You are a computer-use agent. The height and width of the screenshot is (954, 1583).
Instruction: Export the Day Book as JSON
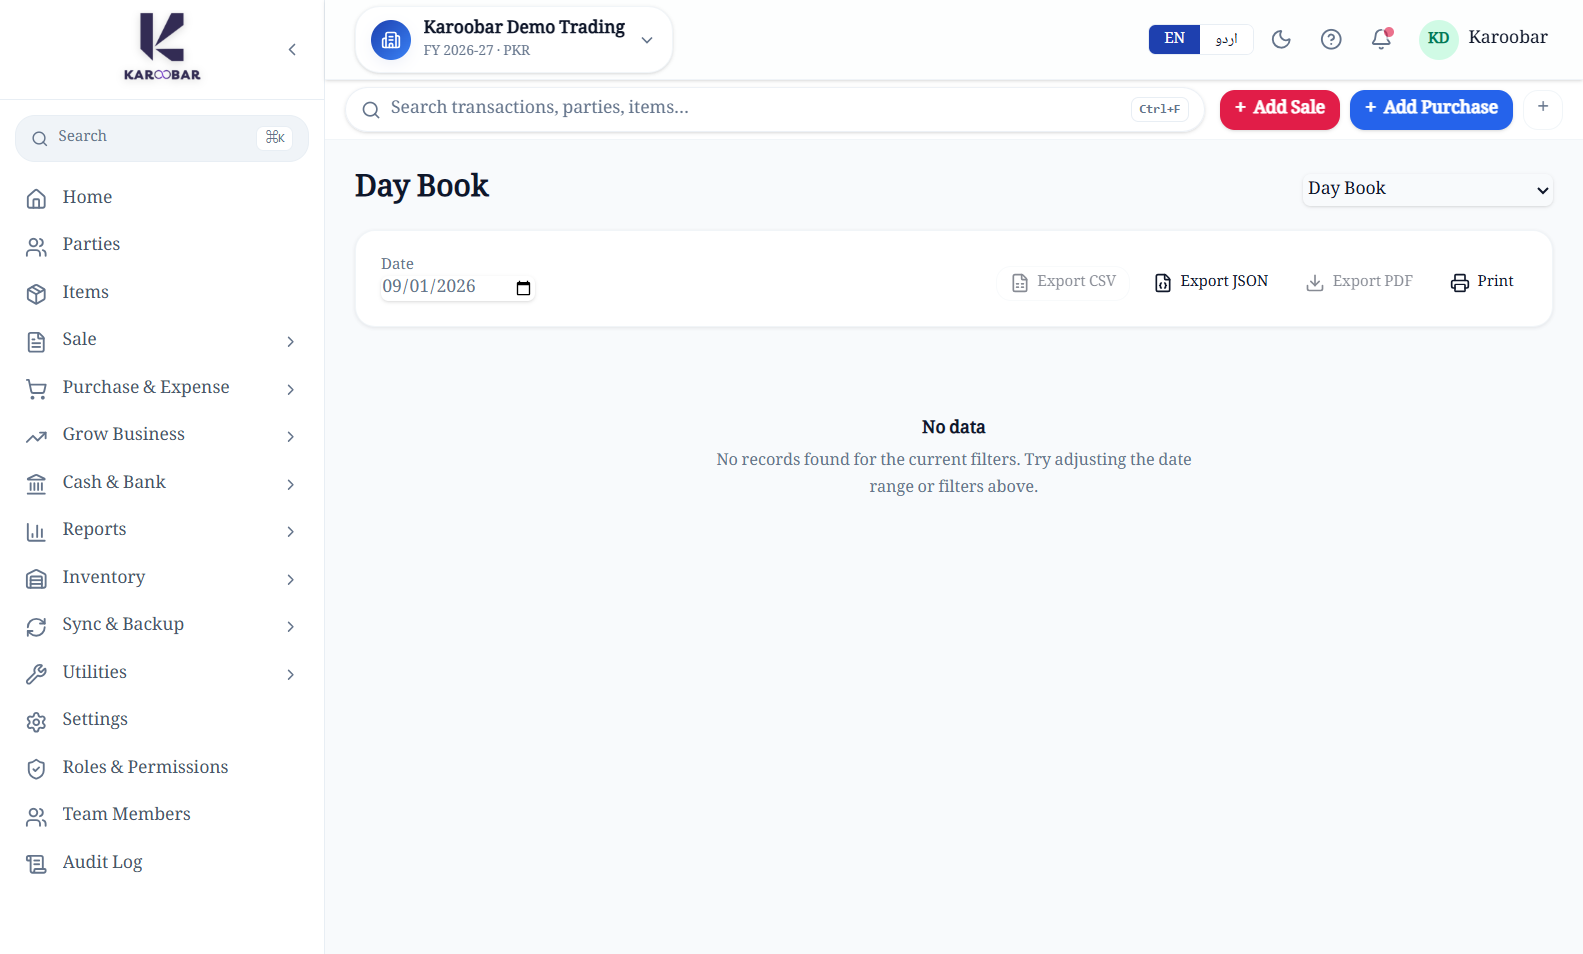click(x=1211, y=282)
